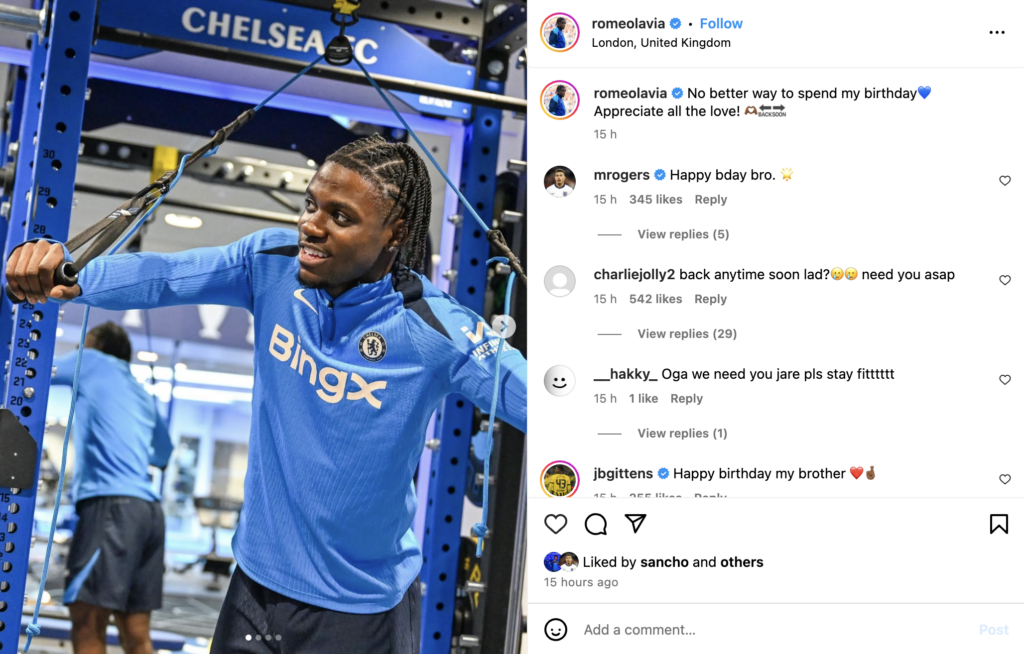Save the post with the bookmark icon

[x=999, y=524]
